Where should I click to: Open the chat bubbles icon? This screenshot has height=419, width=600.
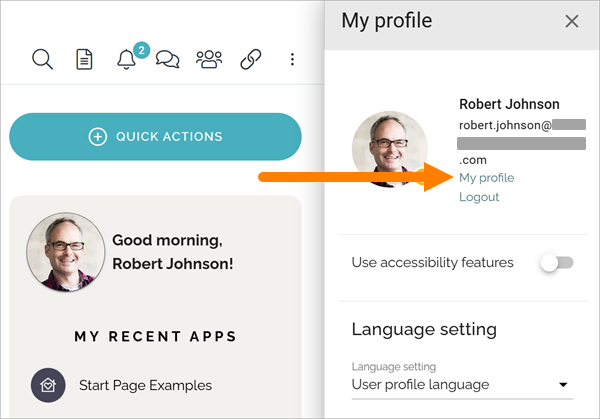(x=168, y=60)
